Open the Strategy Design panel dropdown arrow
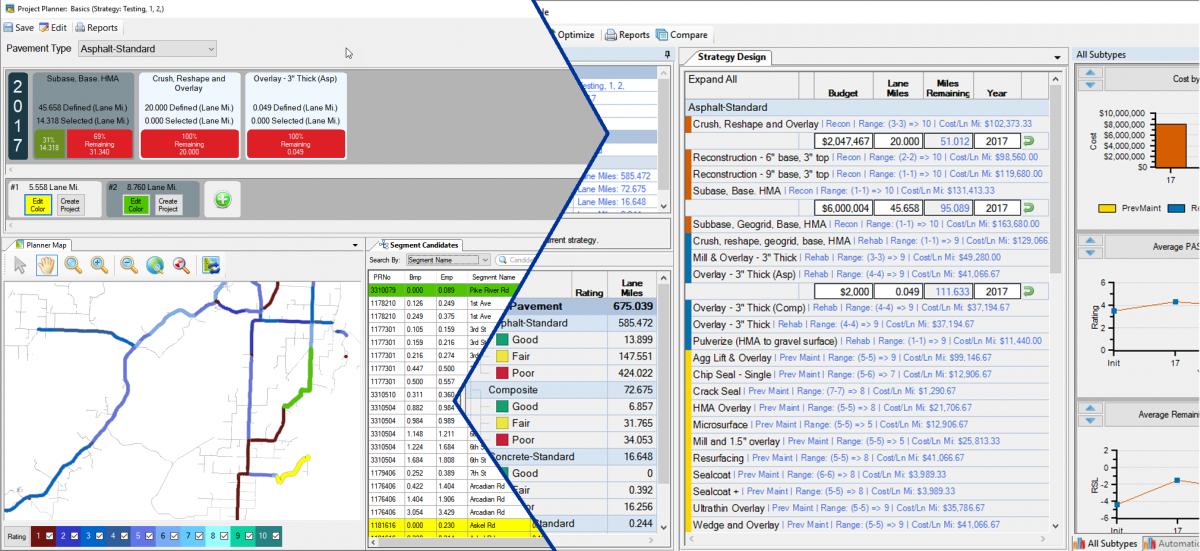1200x551 pixels. (x=1056, y=58)
